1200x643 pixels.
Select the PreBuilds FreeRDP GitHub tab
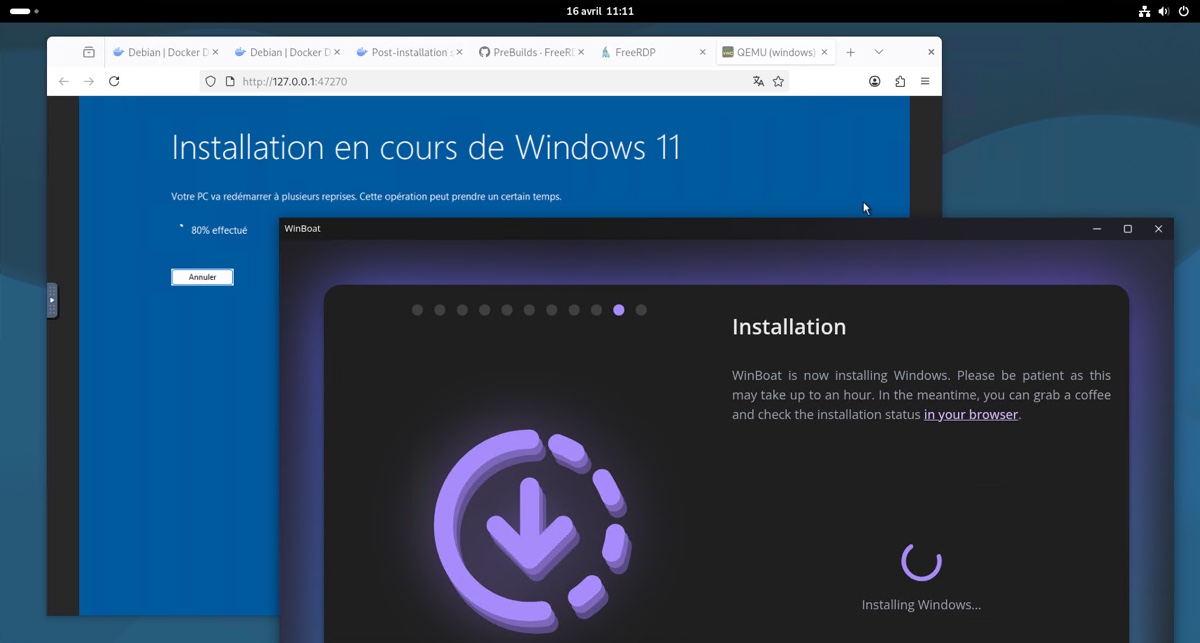pyautogui.click(x=528, y=52)
